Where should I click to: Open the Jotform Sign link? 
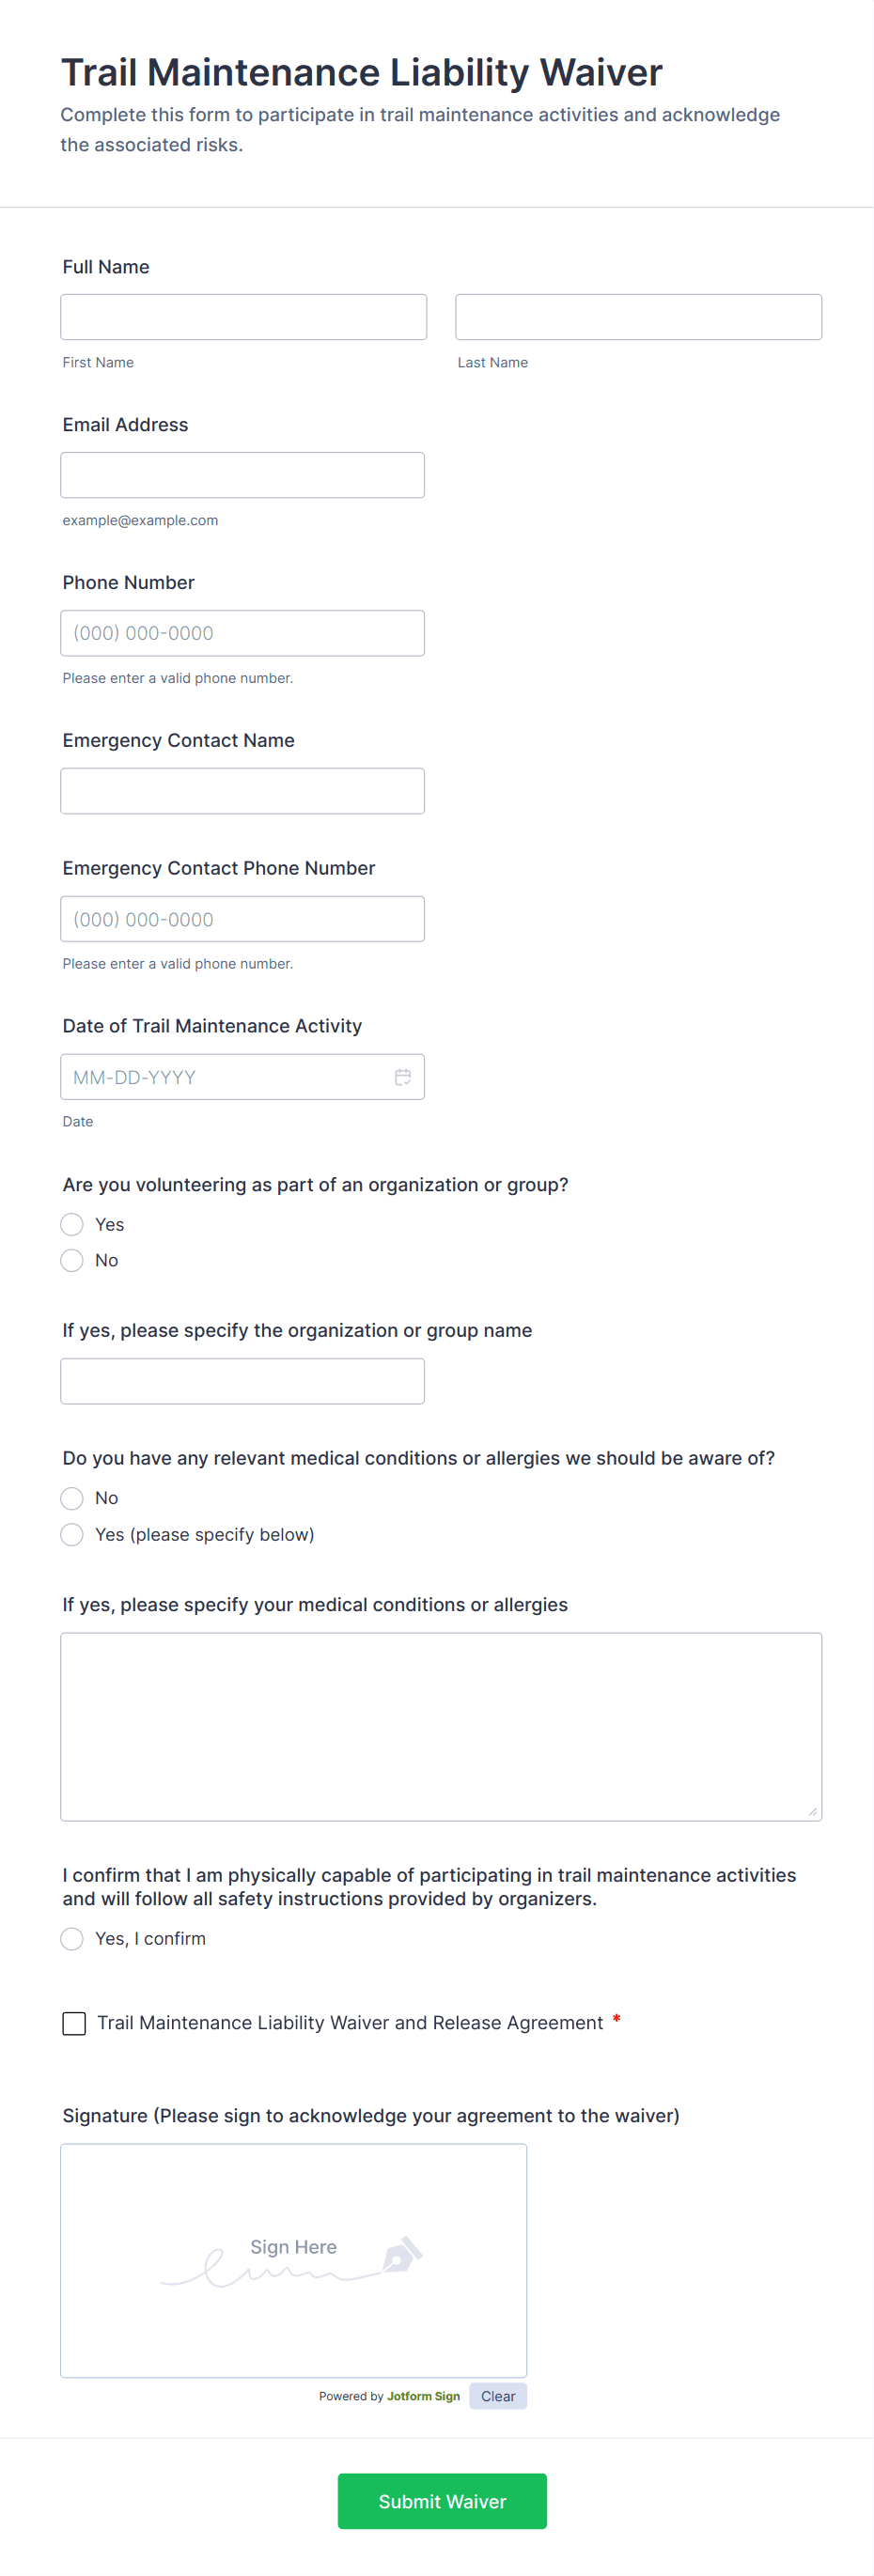point(423,2395)
